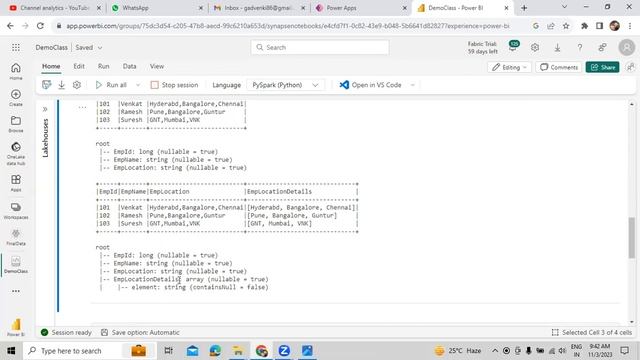640x360 pixels.
Task: Open the View ribbon tab
Action: [x=157, y=66]
